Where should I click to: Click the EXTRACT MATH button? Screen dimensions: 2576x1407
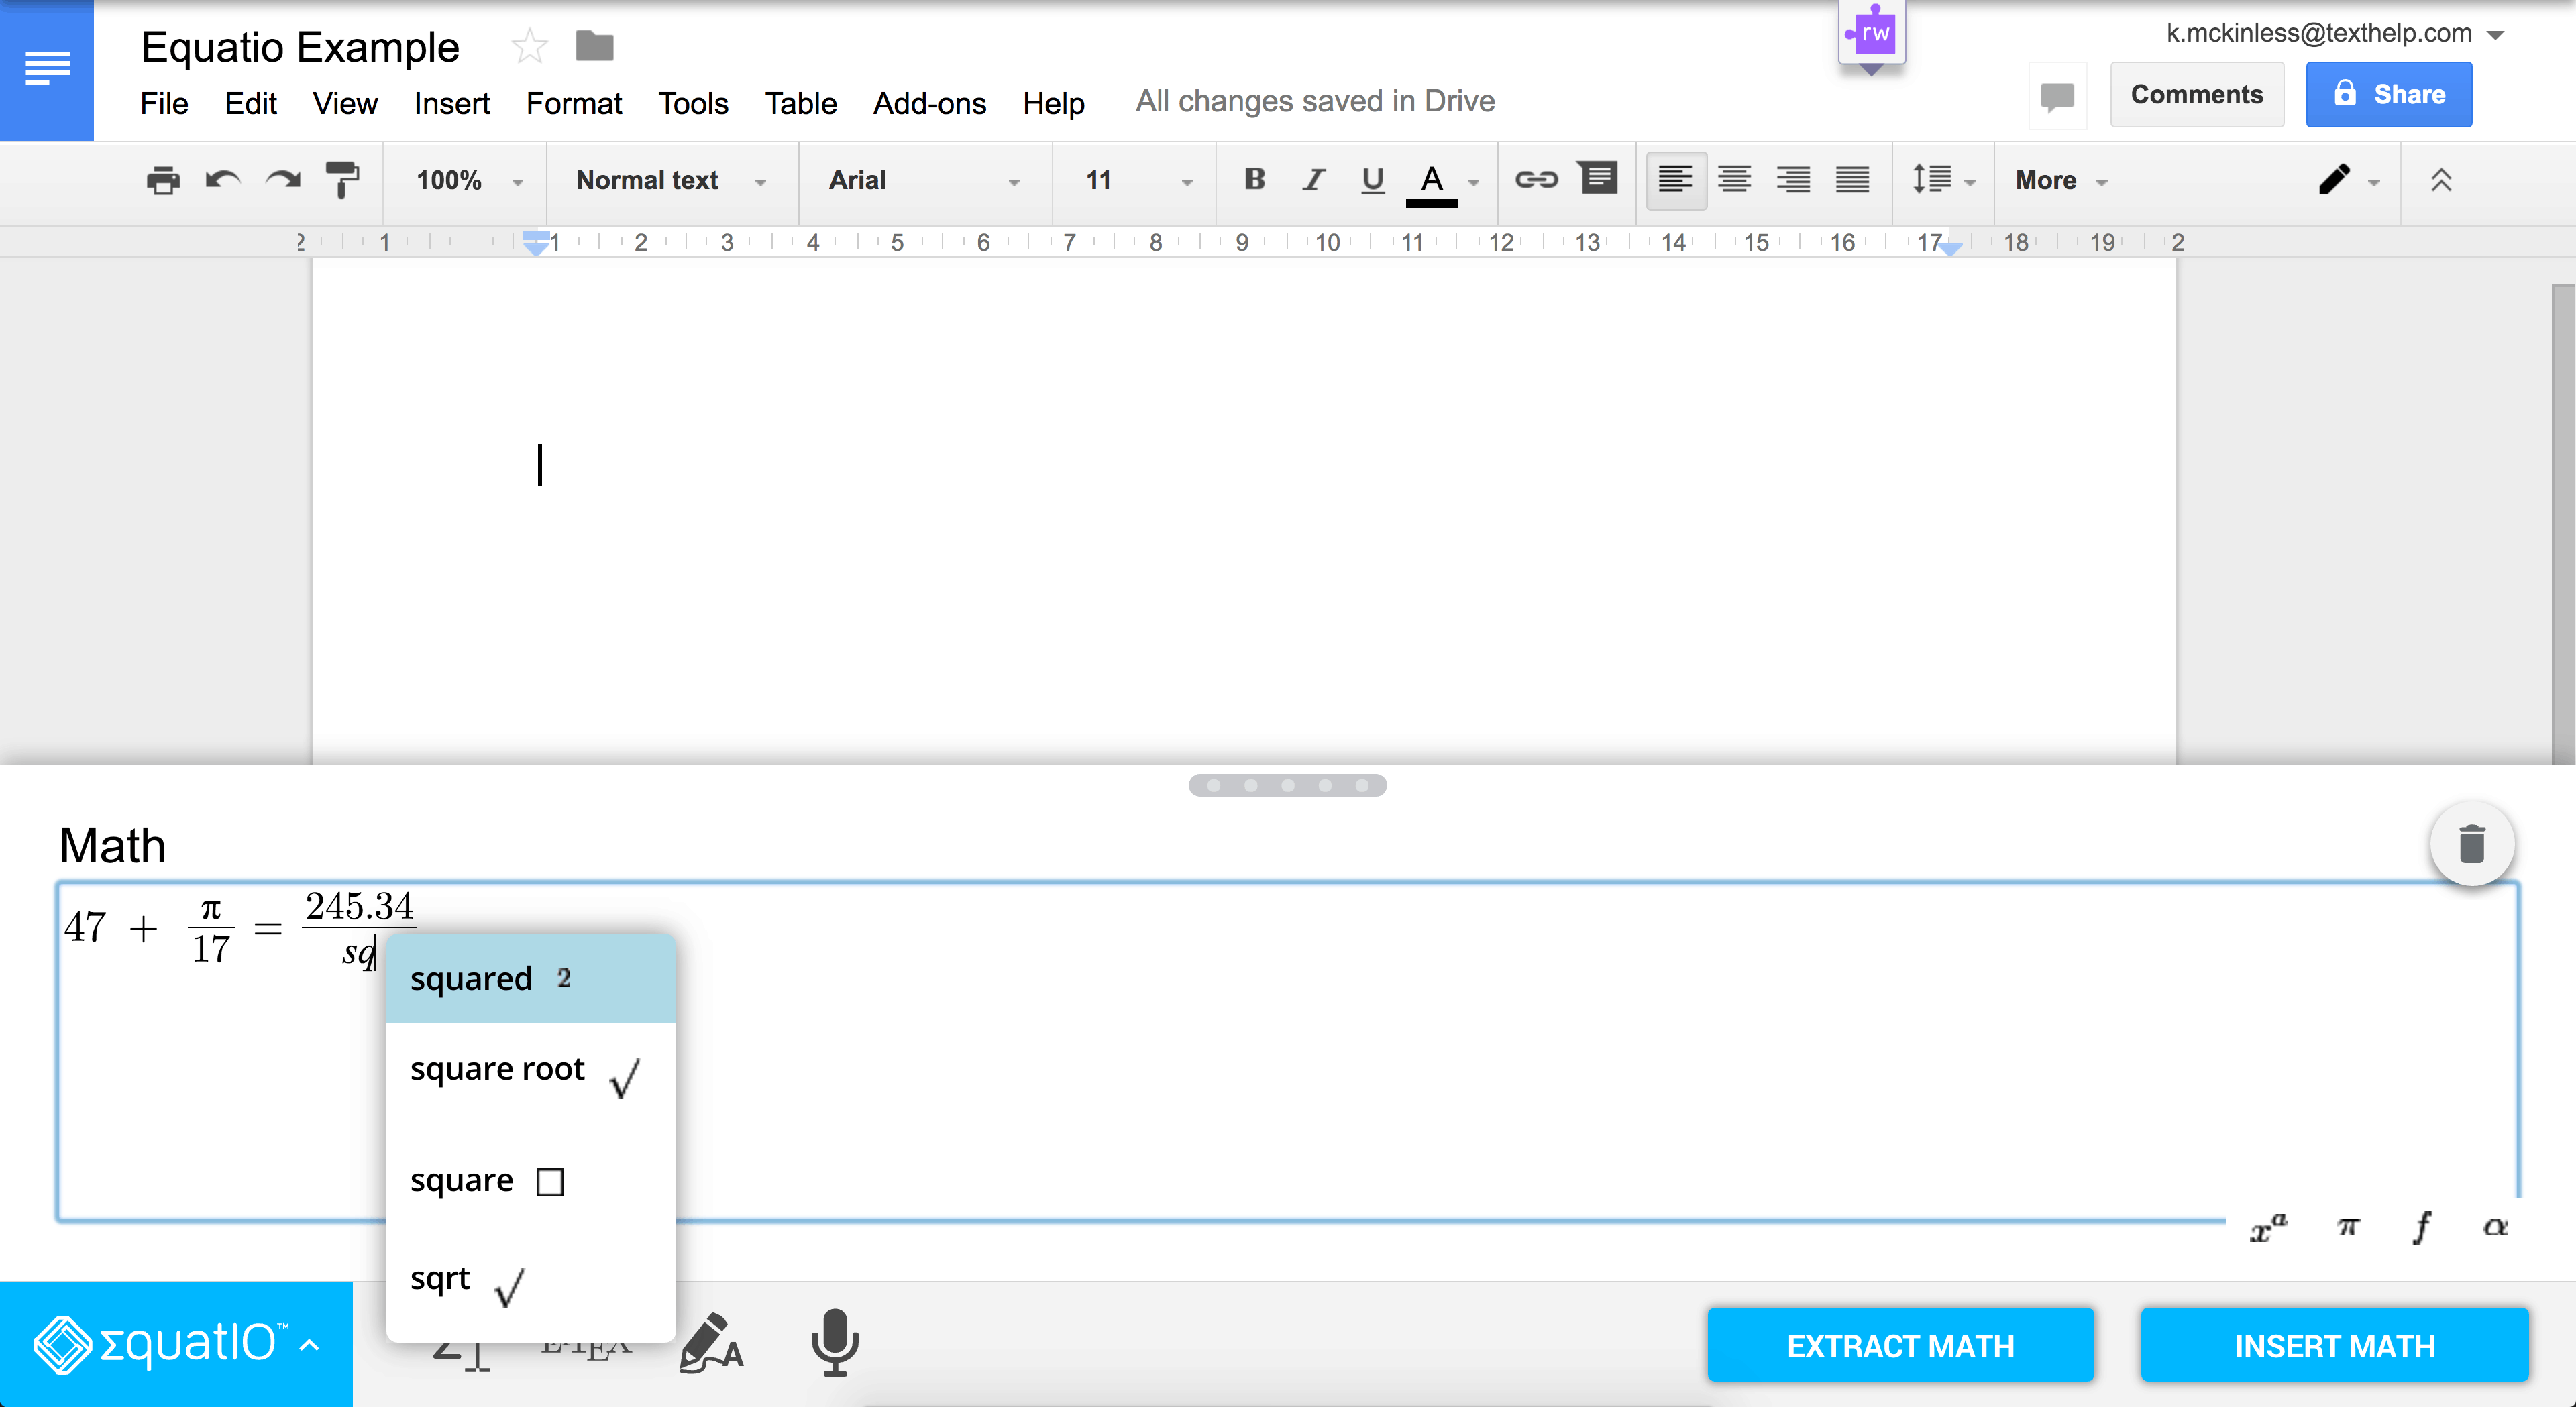point(1900,1345)
